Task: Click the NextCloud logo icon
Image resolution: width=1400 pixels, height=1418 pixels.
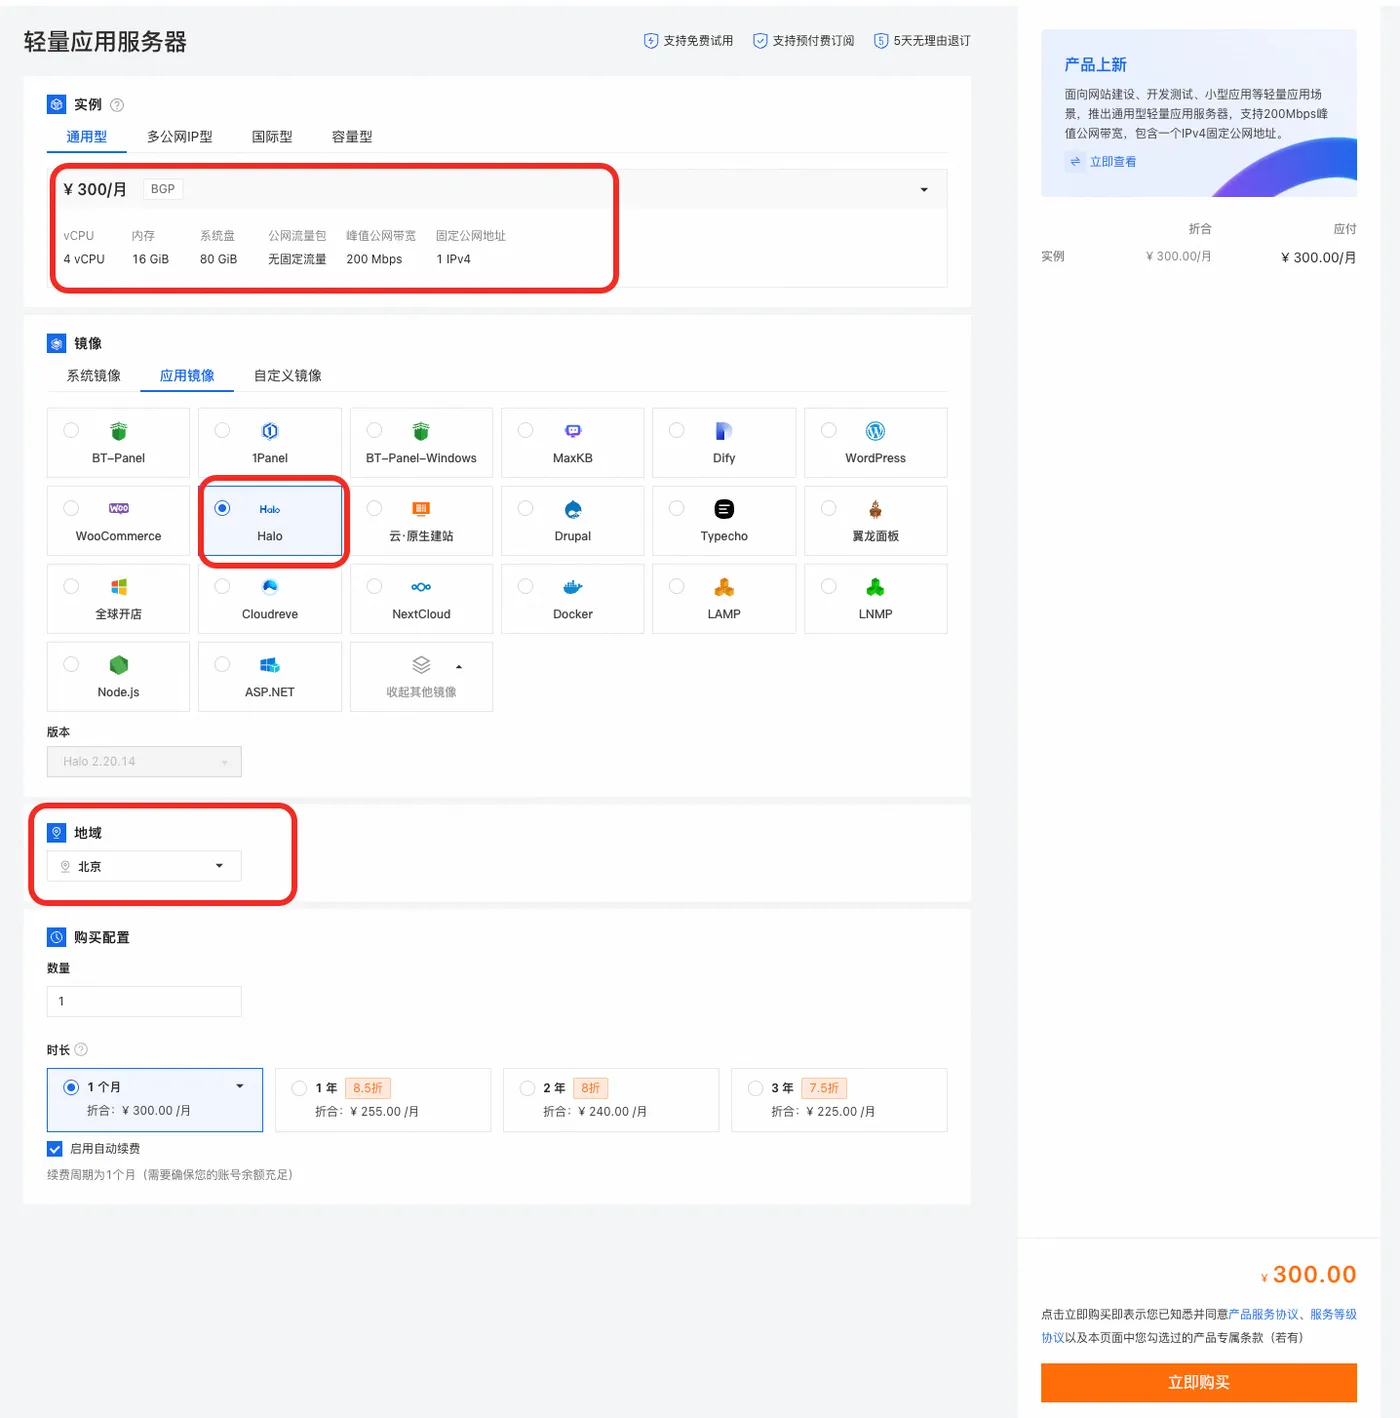Action: 421,587
